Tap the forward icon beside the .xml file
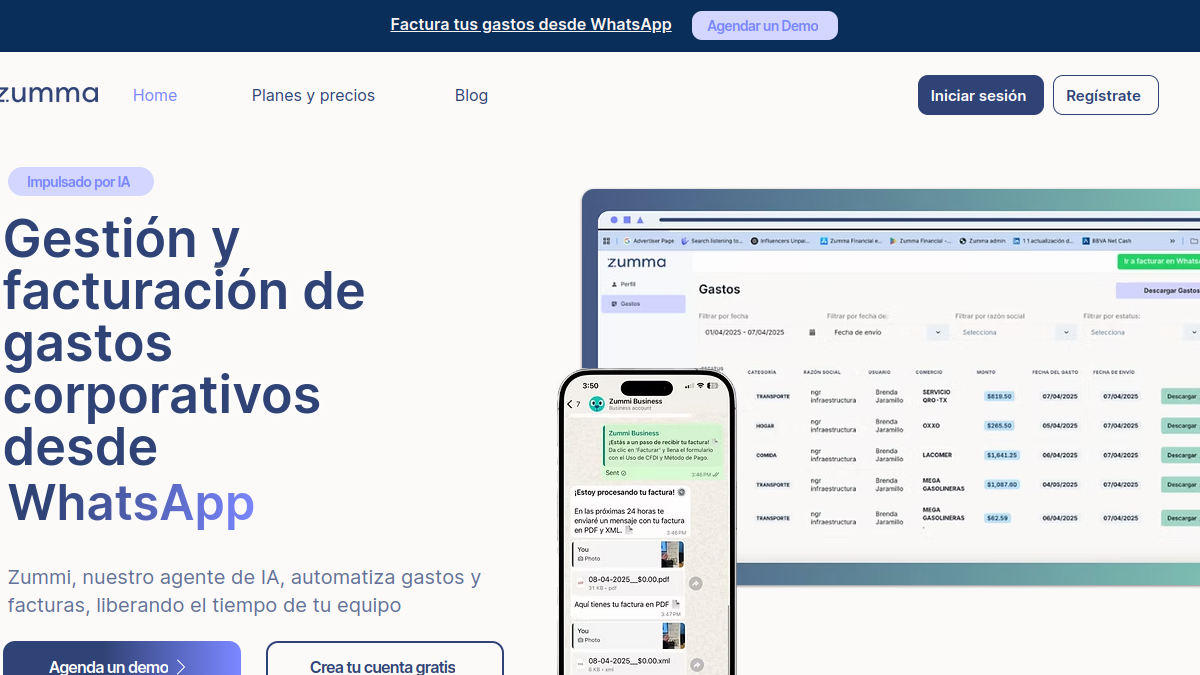This screenshot has height=675, width=1200. [696, 665]
